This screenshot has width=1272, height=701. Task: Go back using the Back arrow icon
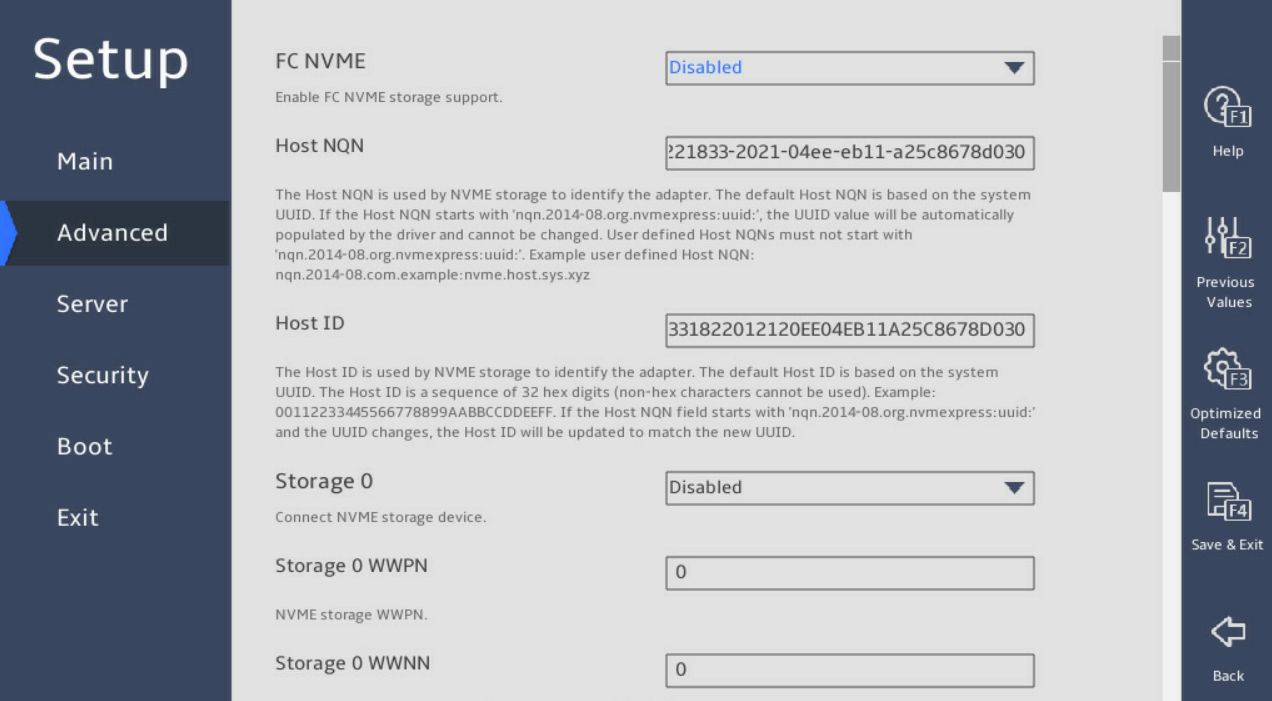pos(1227,631)
